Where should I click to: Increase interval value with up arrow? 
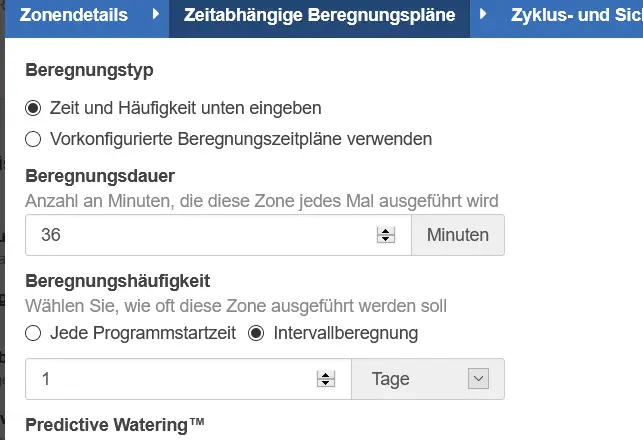tap(326, 375)
